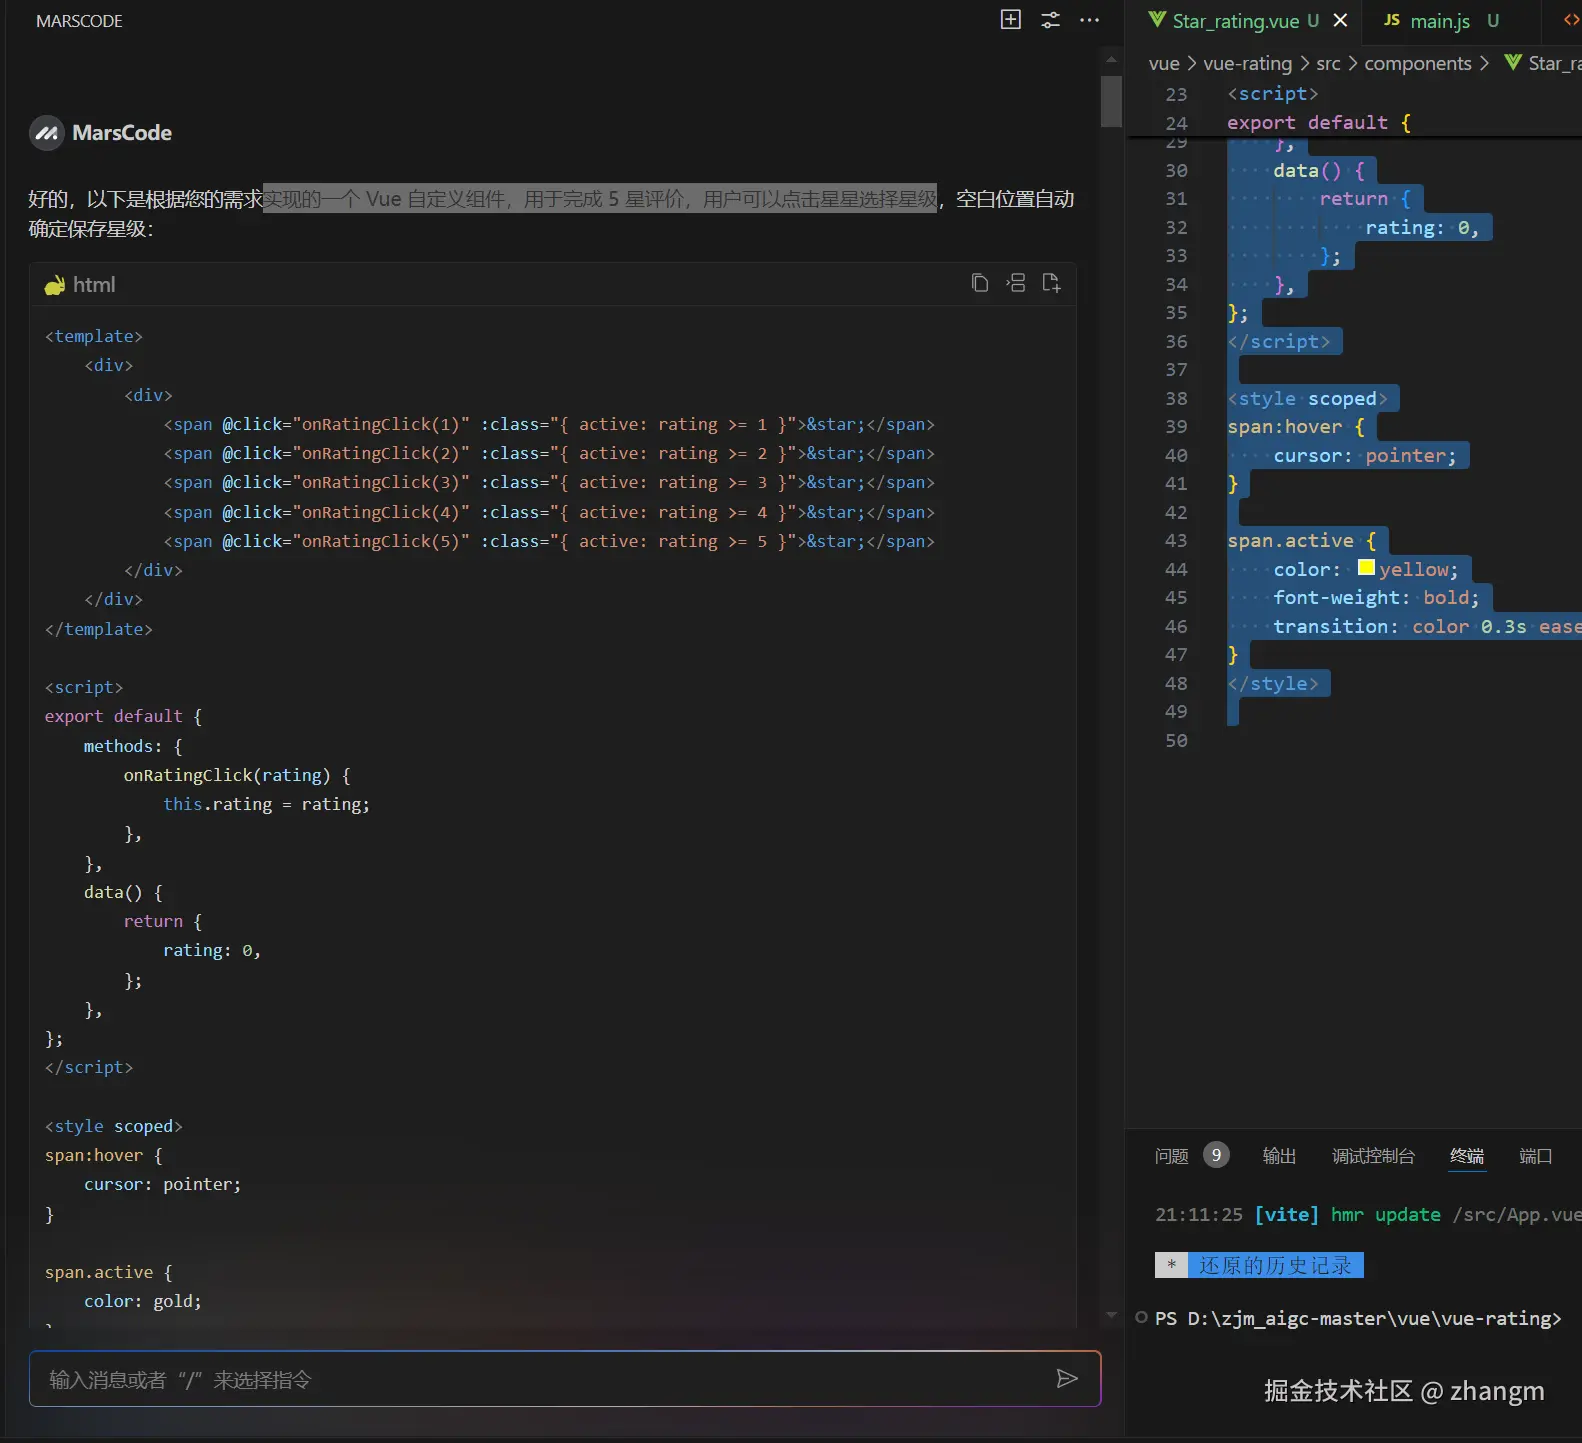Image resolution: width=1582 pixels, height=1443 pixels.
Task: Click 'font-weight: bold;' on editor line 45
Action: (x=1376, y=598)
